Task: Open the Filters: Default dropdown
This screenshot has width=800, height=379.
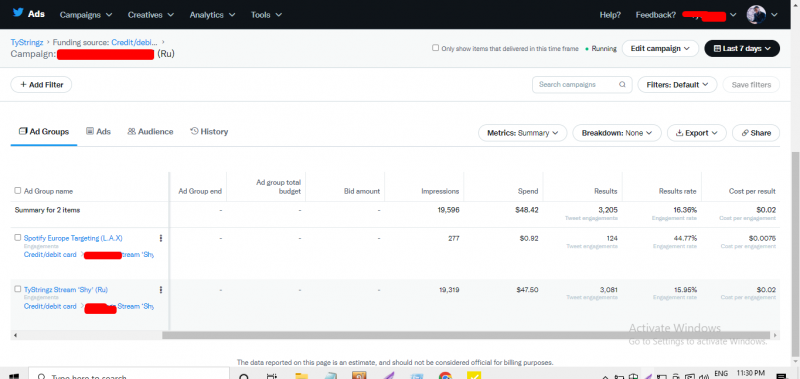Action: point(677,85)
